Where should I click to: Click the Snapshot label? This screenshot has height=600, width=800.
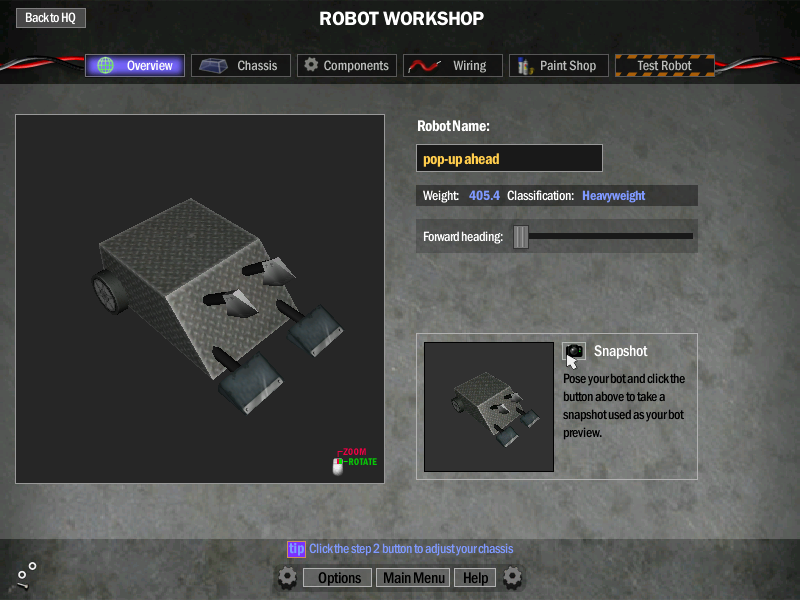[x=620, y=351]
